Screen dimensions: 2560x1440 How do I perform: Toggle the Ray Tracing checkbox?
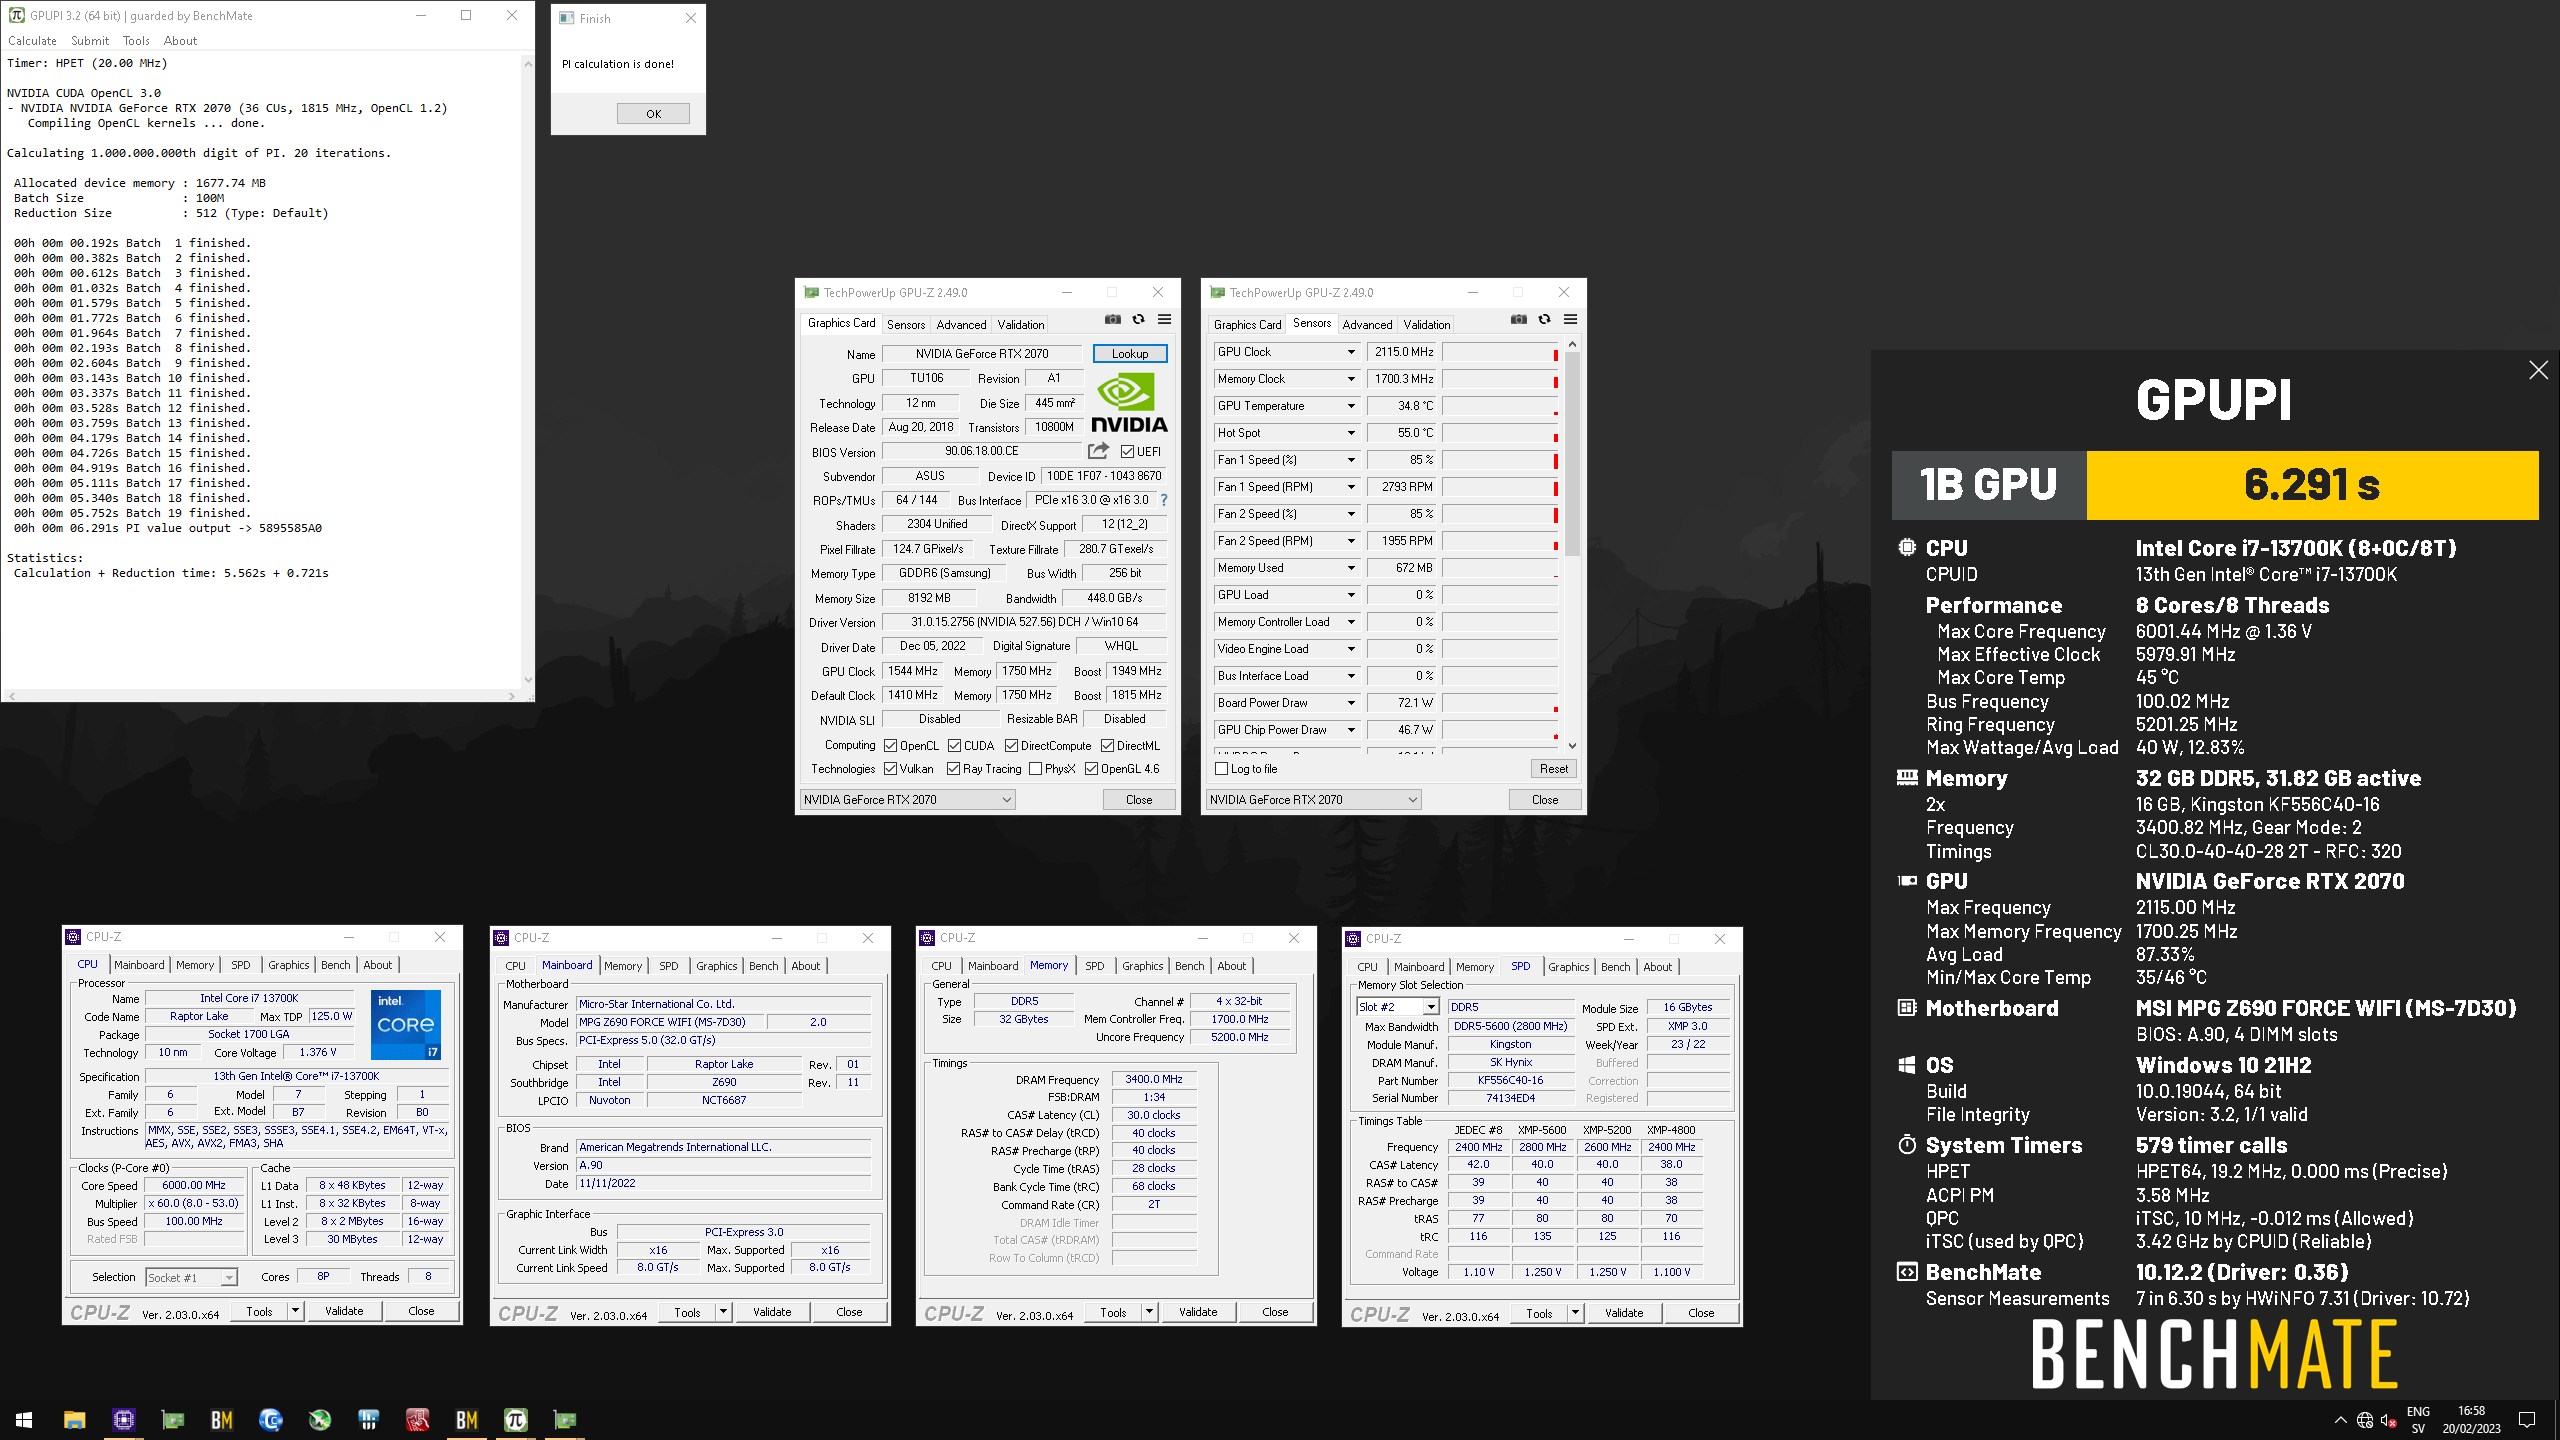(953, 768)
